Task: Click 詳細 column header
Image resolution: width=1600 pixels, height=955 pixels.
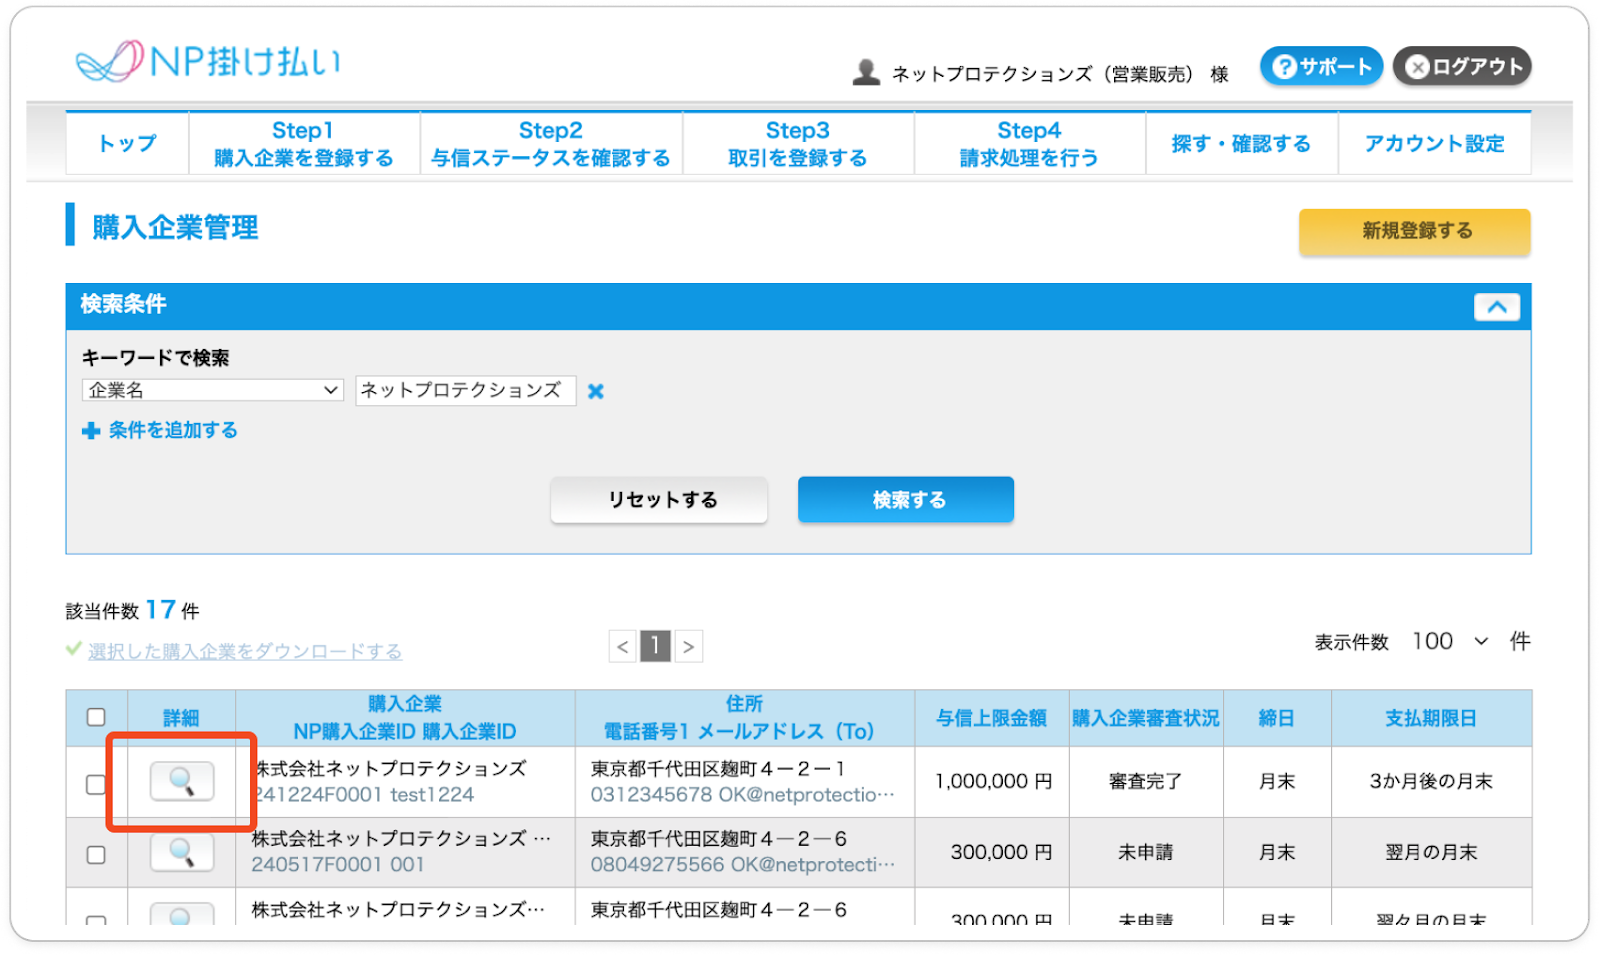Action: click(x=181, y=718)
